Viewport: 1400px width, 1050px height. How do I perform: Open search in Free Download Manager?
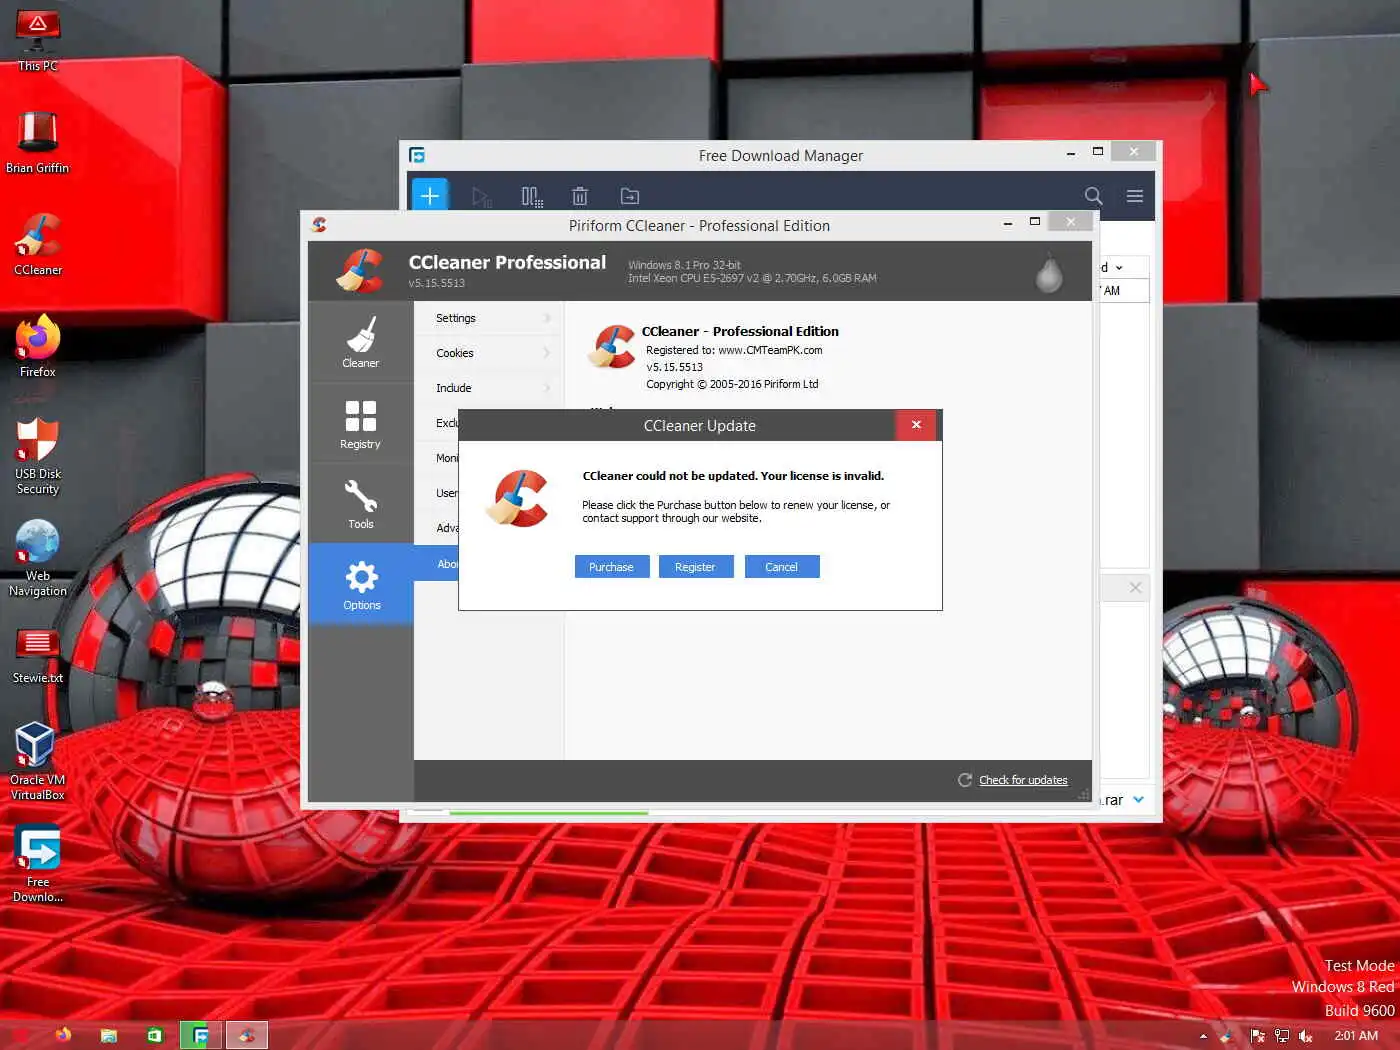pyautogui.click(x=1094, y=196)
